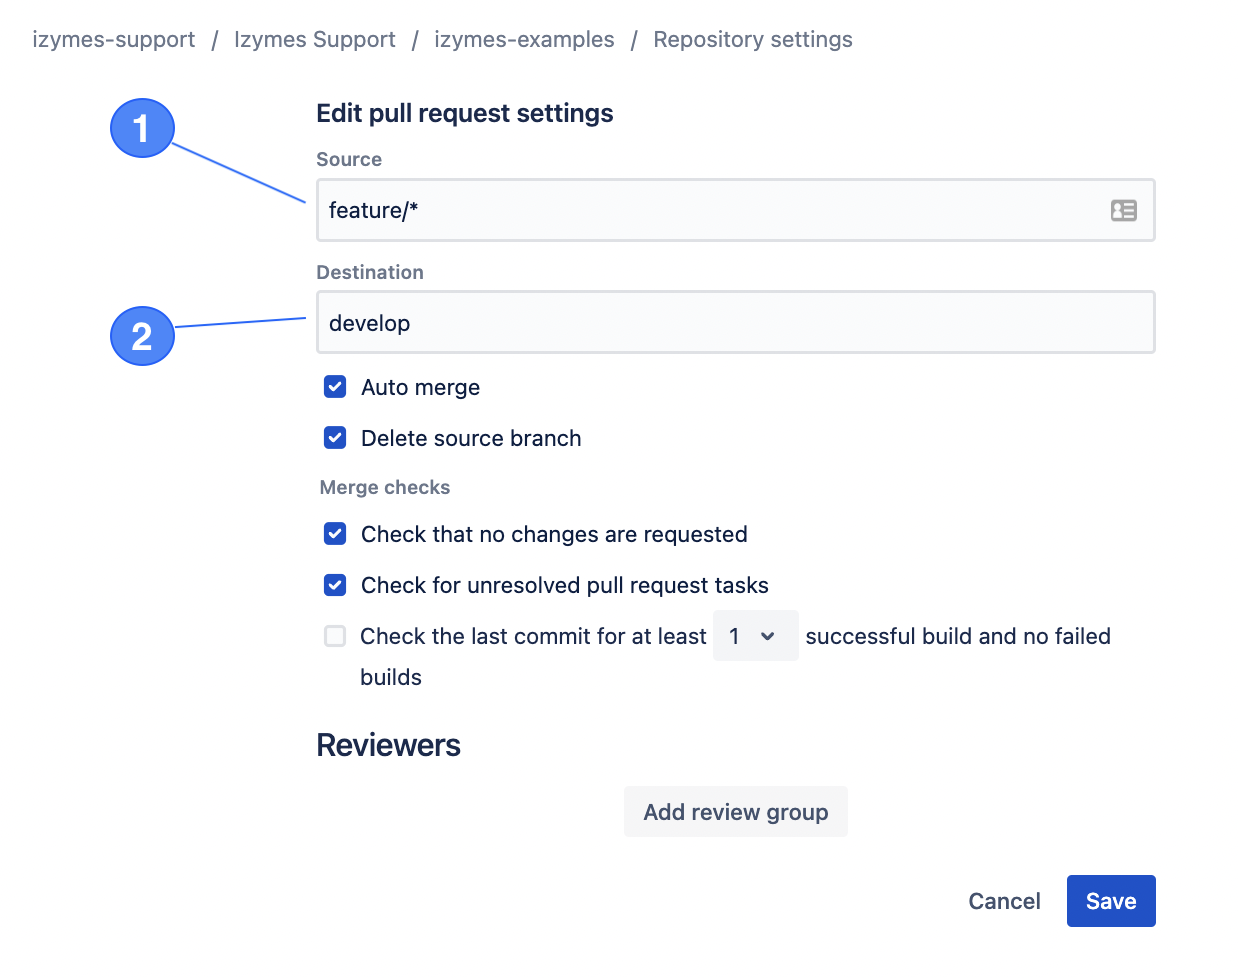Navigate to izymes-examples repository breadcrumb
This screenshot has height=978, width=1238.
[x=524, y=40]
